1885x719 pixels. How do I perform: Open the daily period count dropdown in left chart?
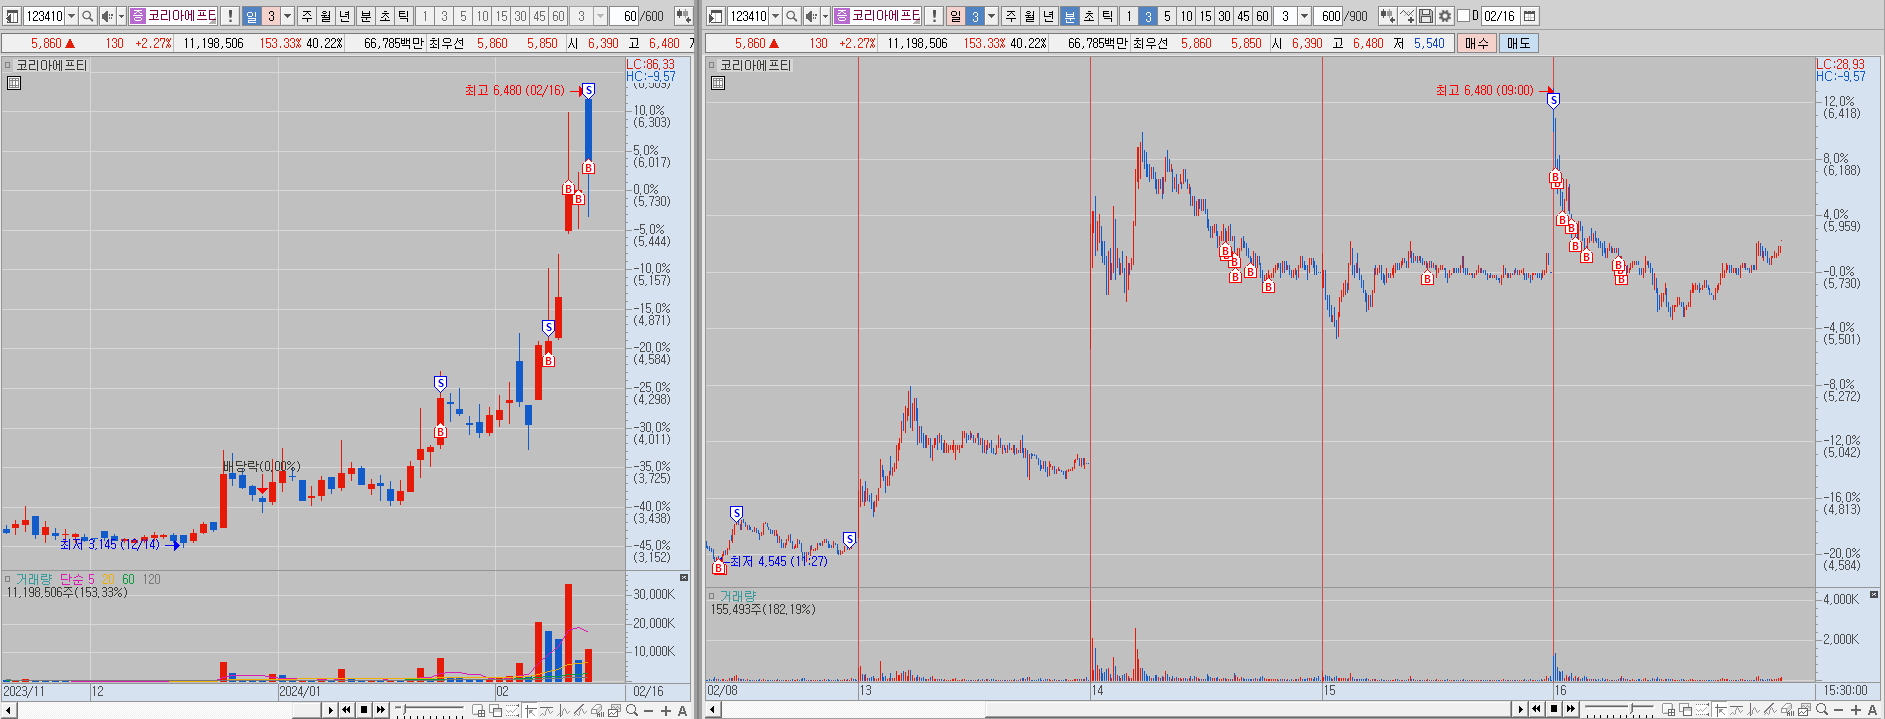[288, 16]
